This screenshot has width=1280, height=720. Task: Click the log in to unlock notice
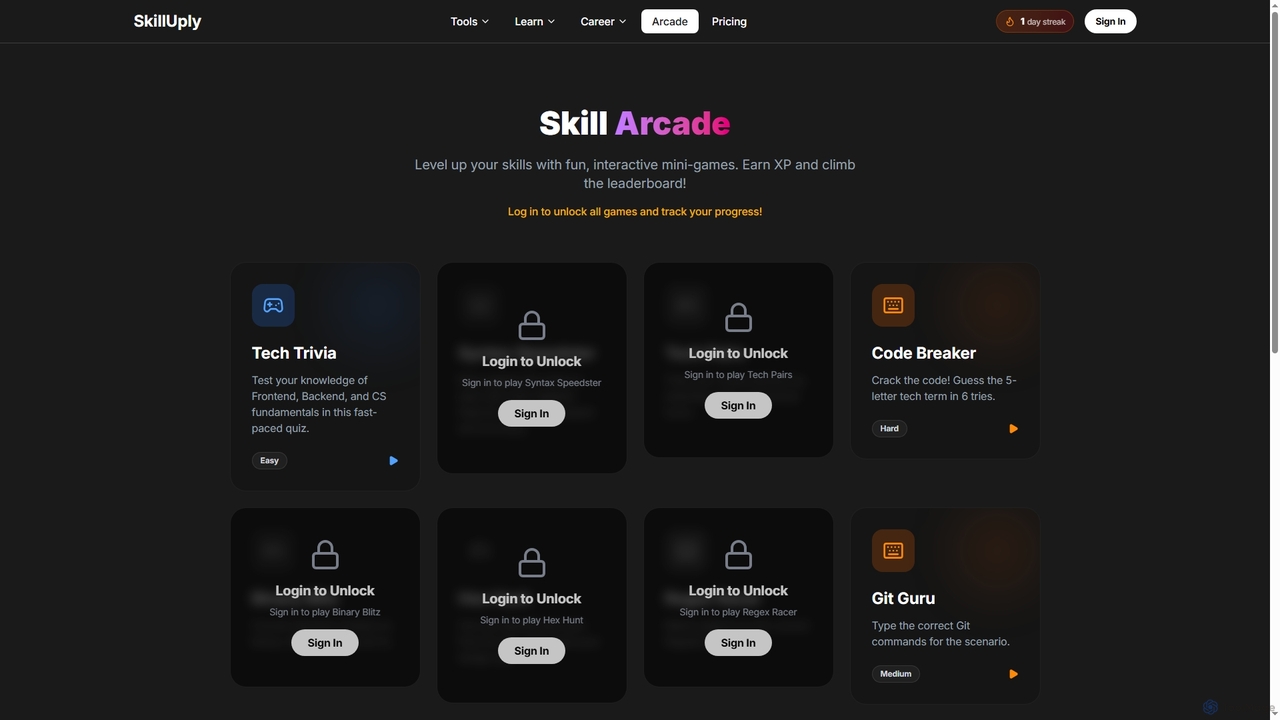click(x=635, y=212)
